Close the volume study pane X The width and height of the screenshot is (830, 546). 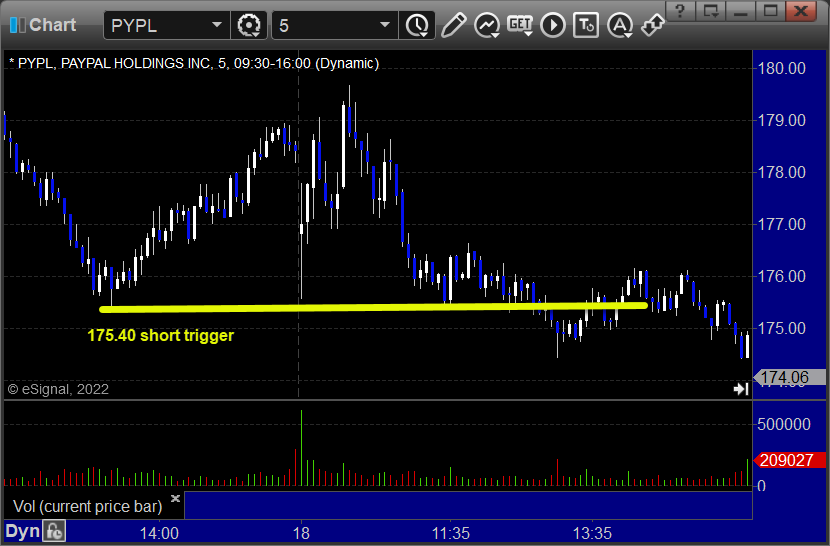pos(176,498)
